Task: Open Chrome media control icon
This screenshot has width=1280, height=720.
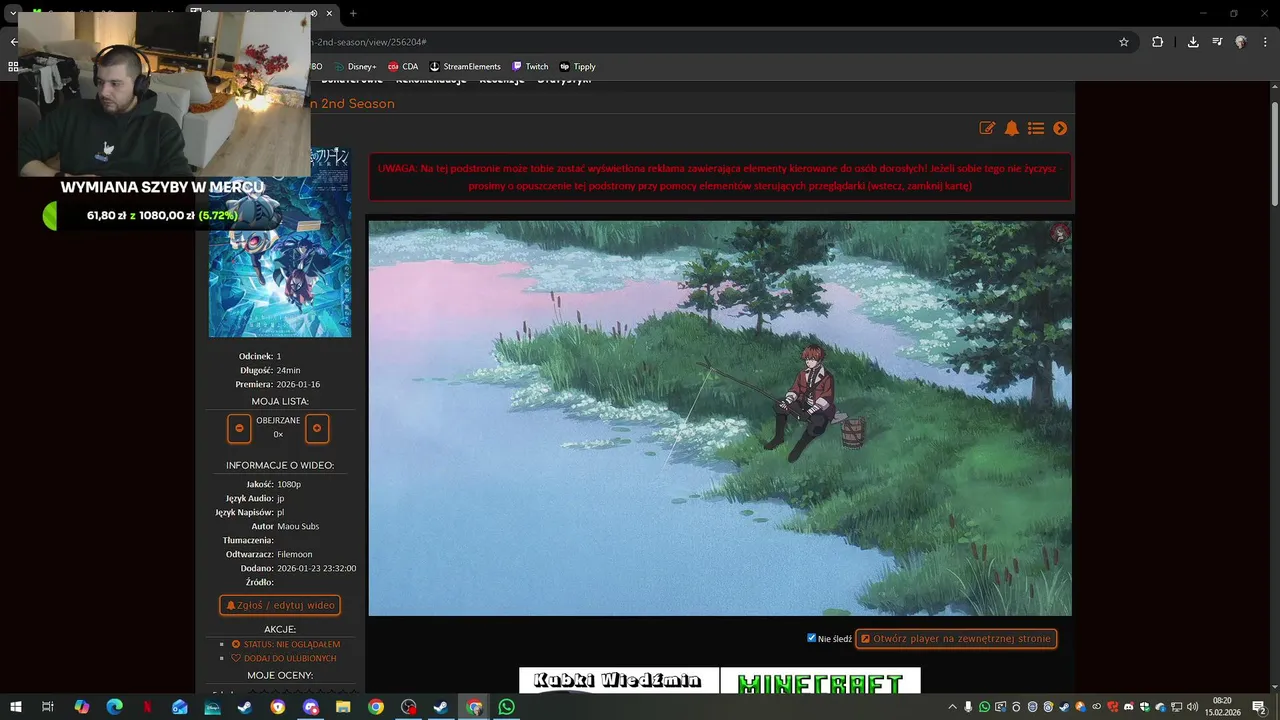Action: [1217, 42]
